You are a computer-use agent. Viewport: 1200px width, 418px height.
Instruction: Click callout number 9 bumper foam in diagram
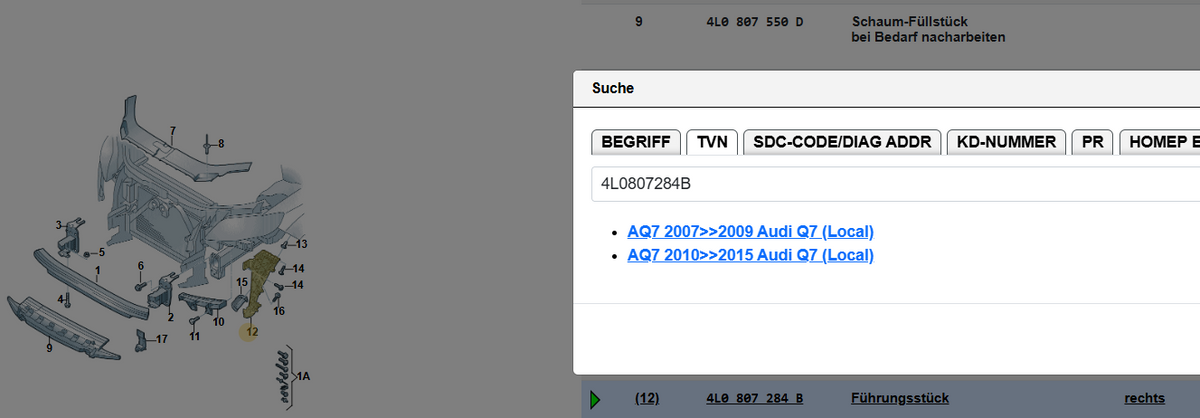49,348
